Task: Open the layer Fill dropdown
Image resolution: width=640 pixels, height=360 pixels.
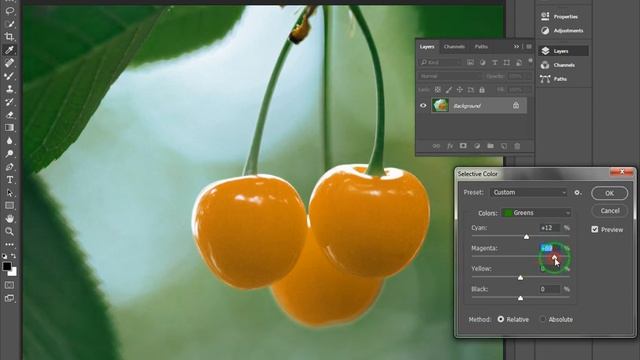Action: point(520,89)
